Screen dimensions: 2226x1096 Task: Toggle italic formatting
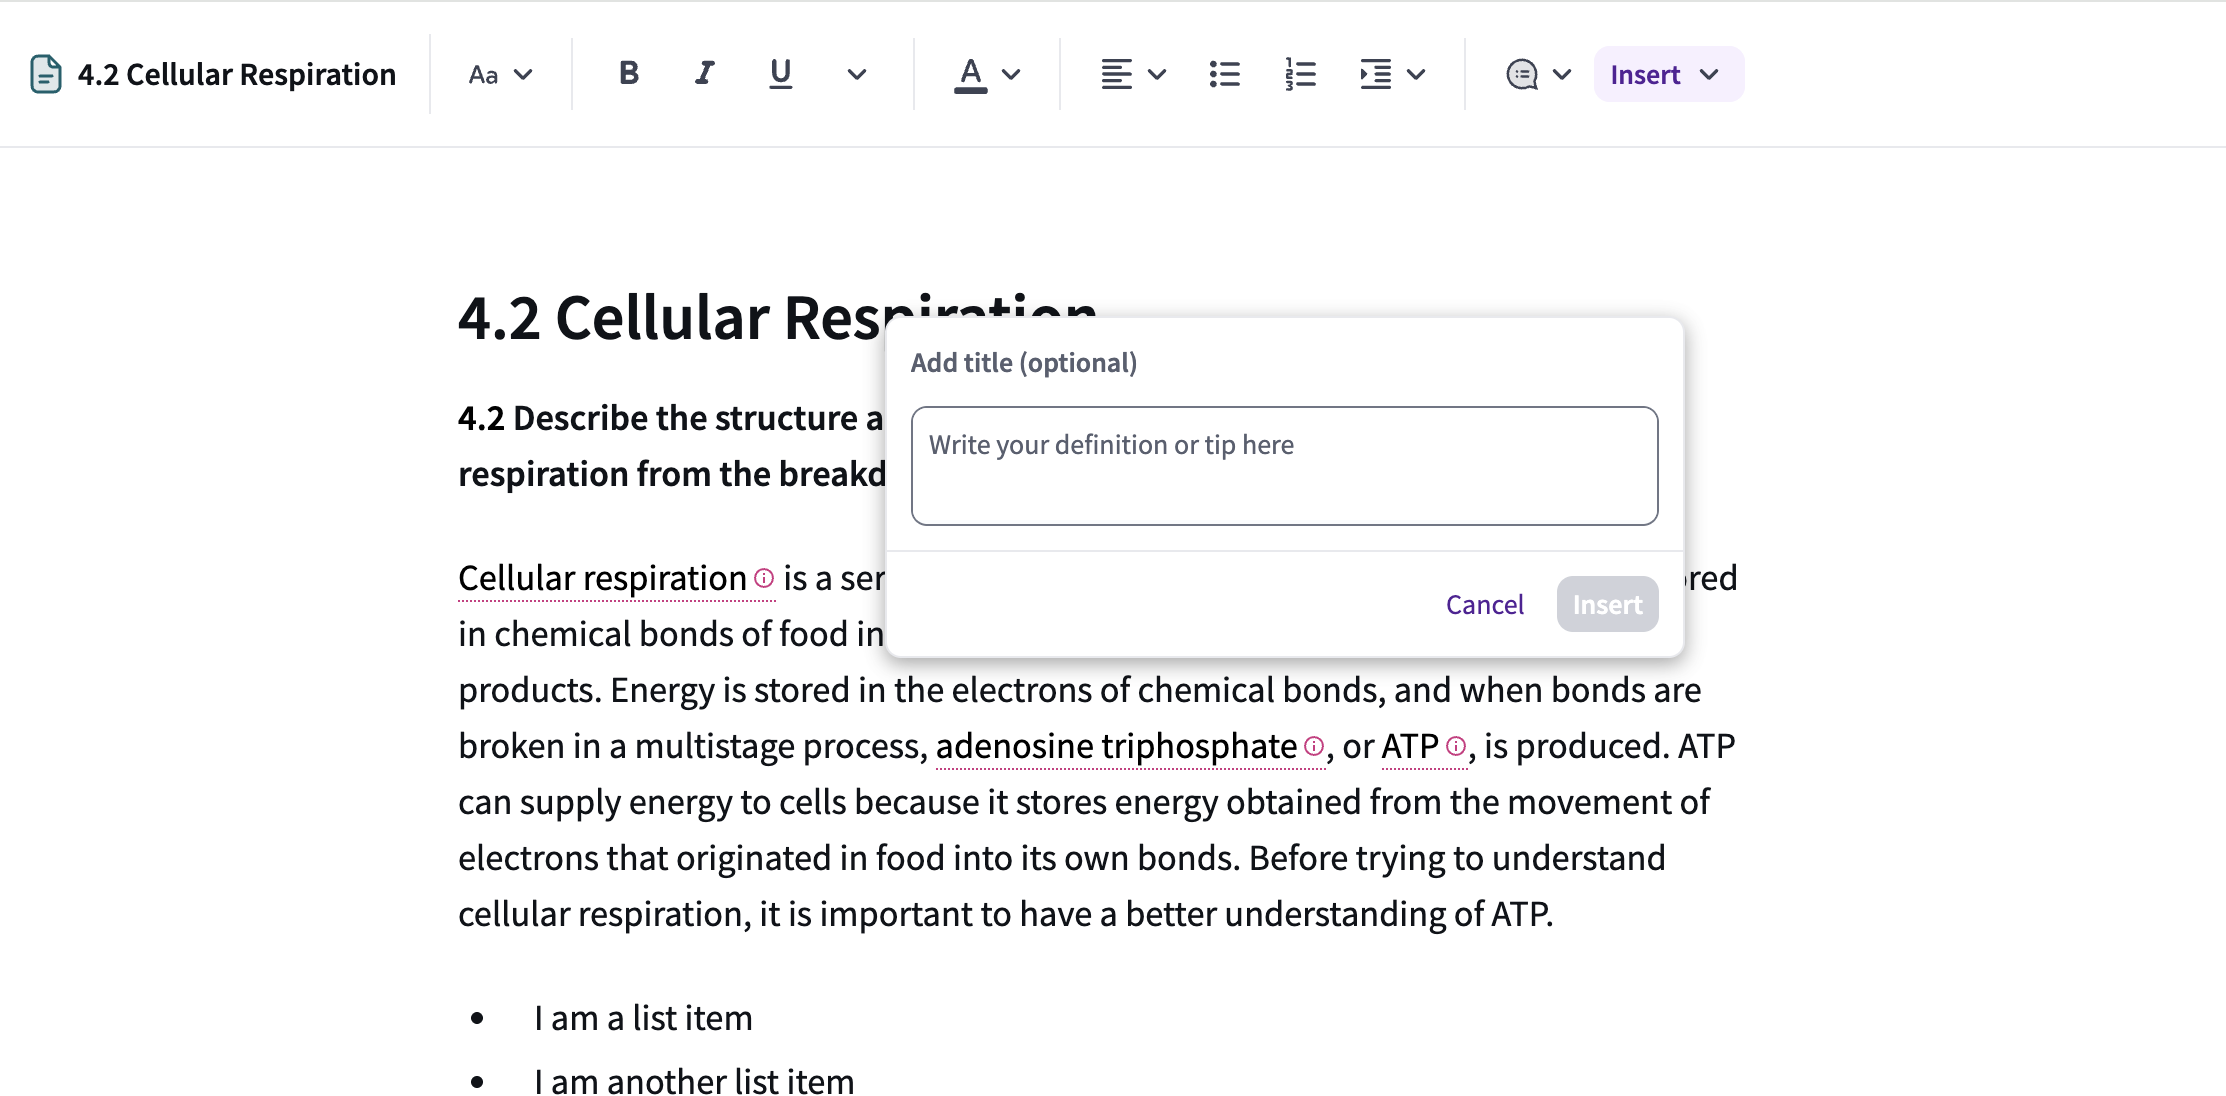[x=704, y=73]
